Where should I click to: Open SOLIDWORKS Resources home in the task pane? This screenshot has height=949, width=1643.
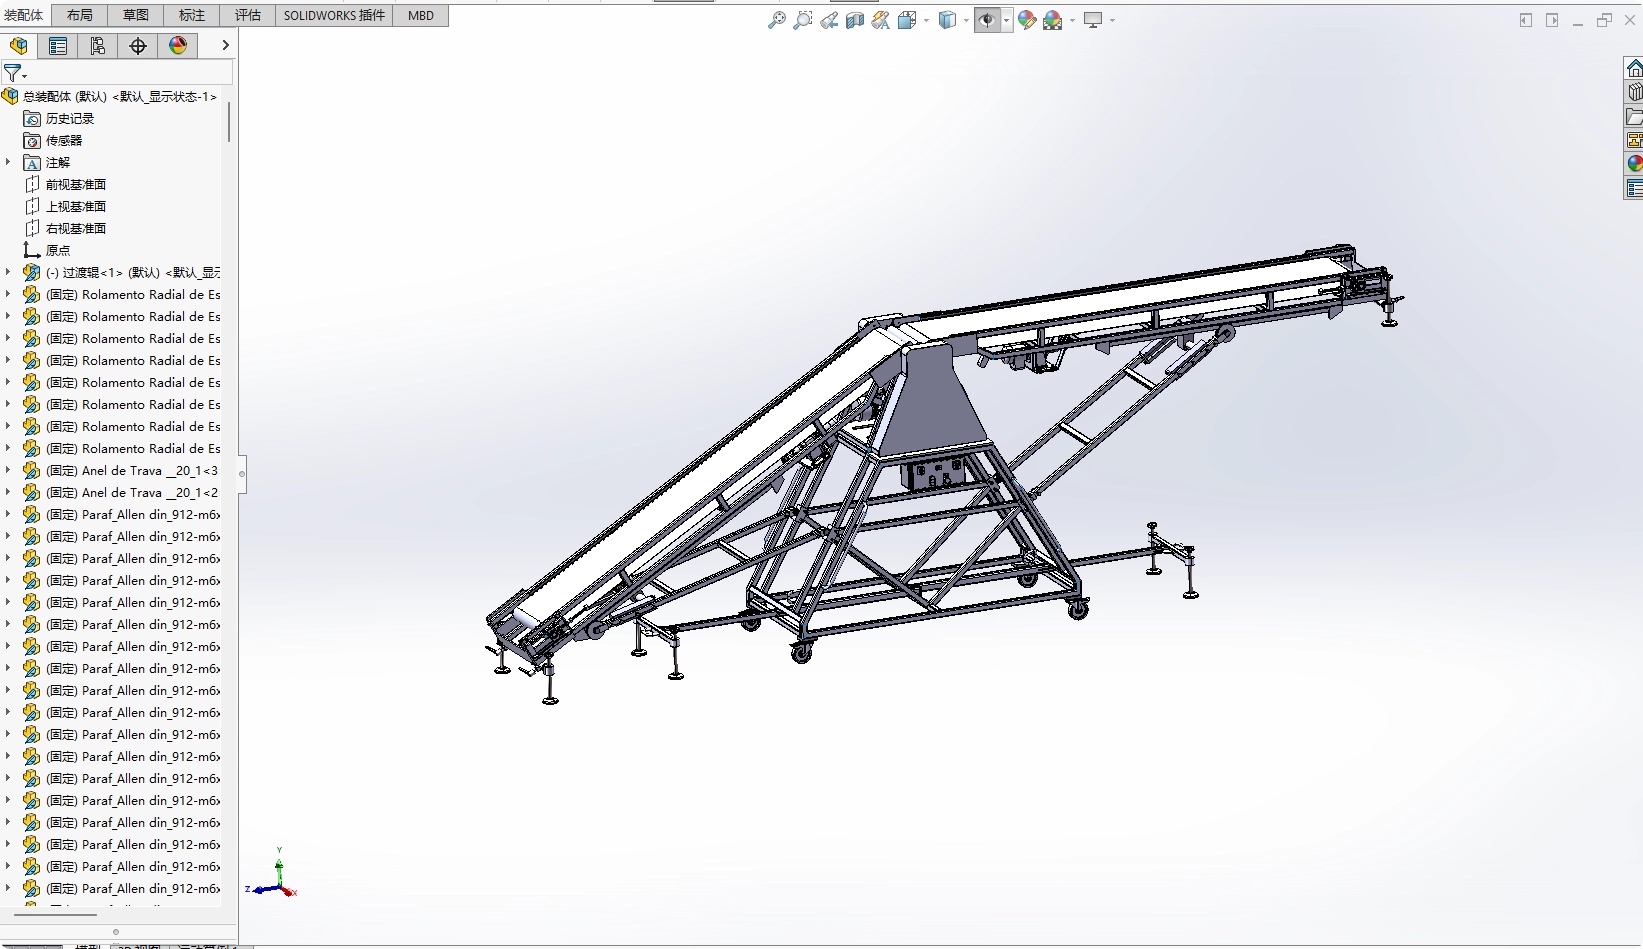click(x=1634, y=68)
